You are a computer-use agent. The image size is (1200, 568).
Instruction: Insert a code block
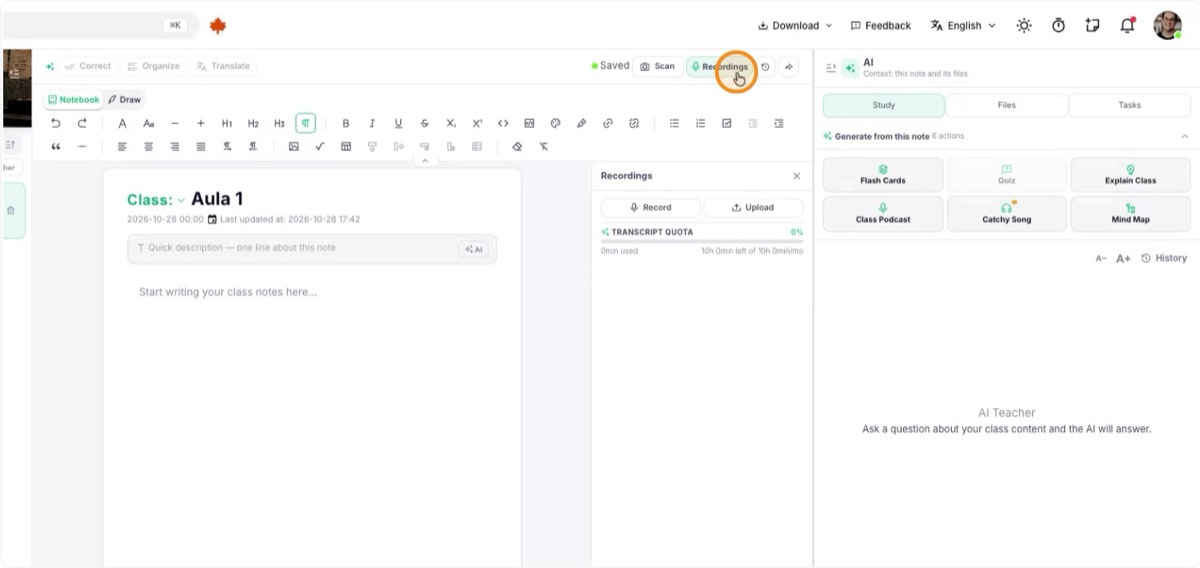point(529,123)
